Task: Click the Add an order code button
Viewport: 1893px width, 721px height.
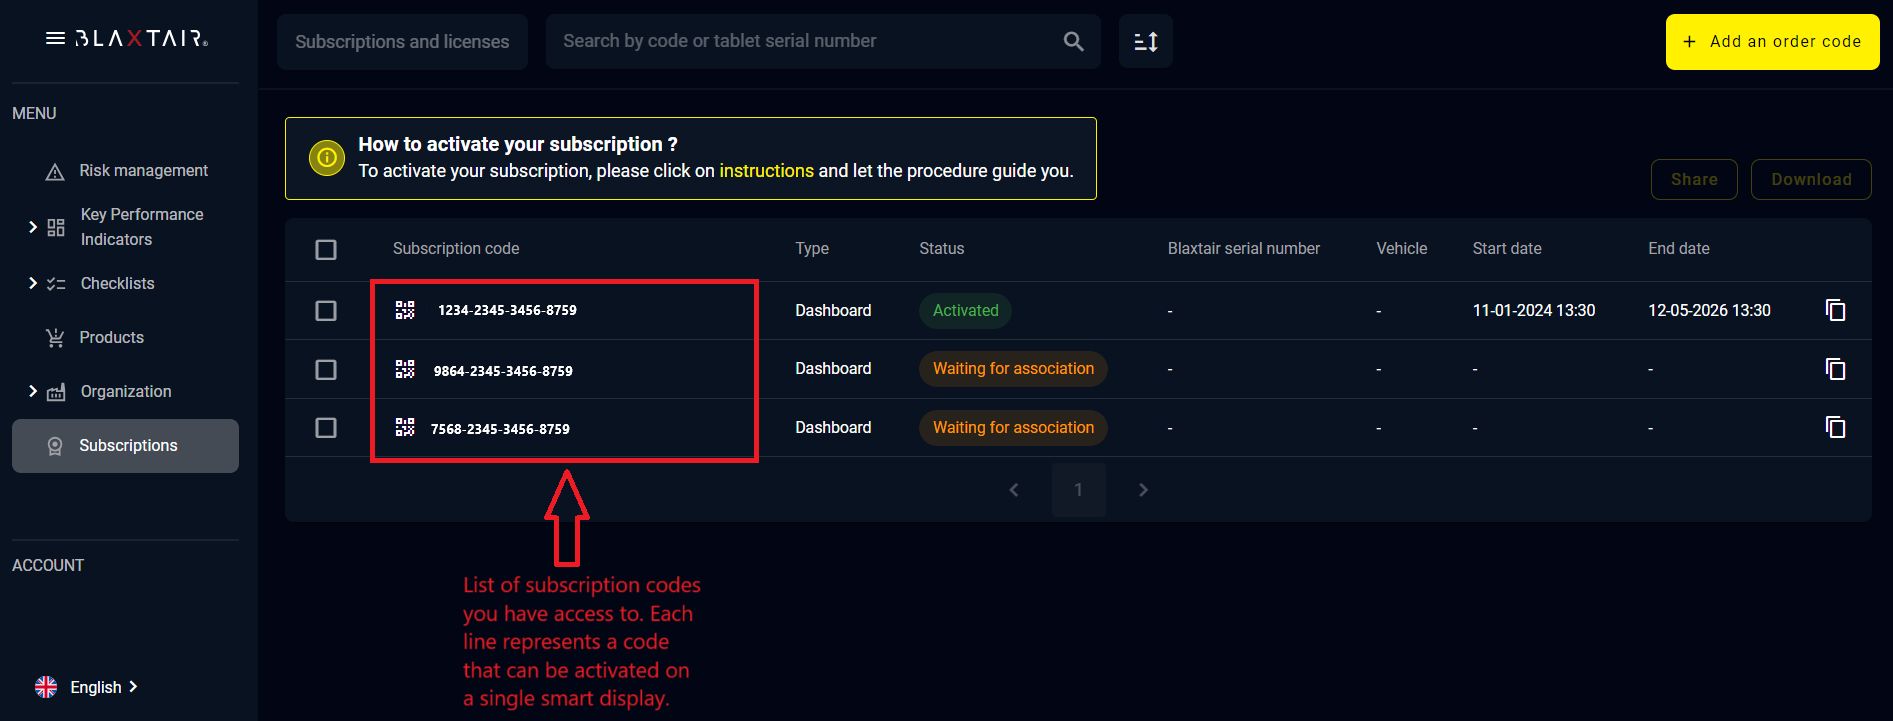Action: [x=1772, y=41]
